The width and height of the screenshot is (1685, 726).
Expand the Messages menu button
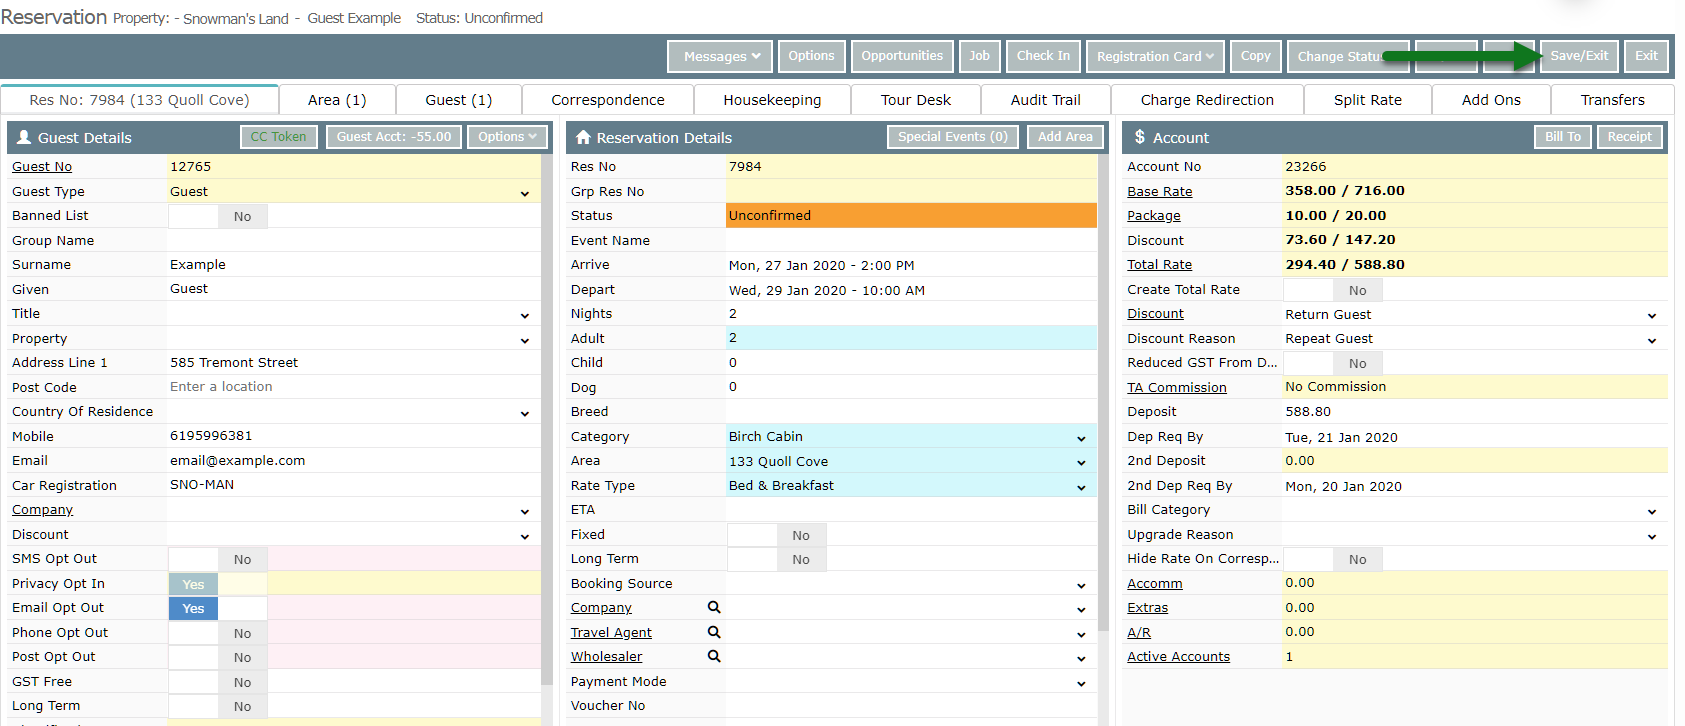[x=721, y=56]
